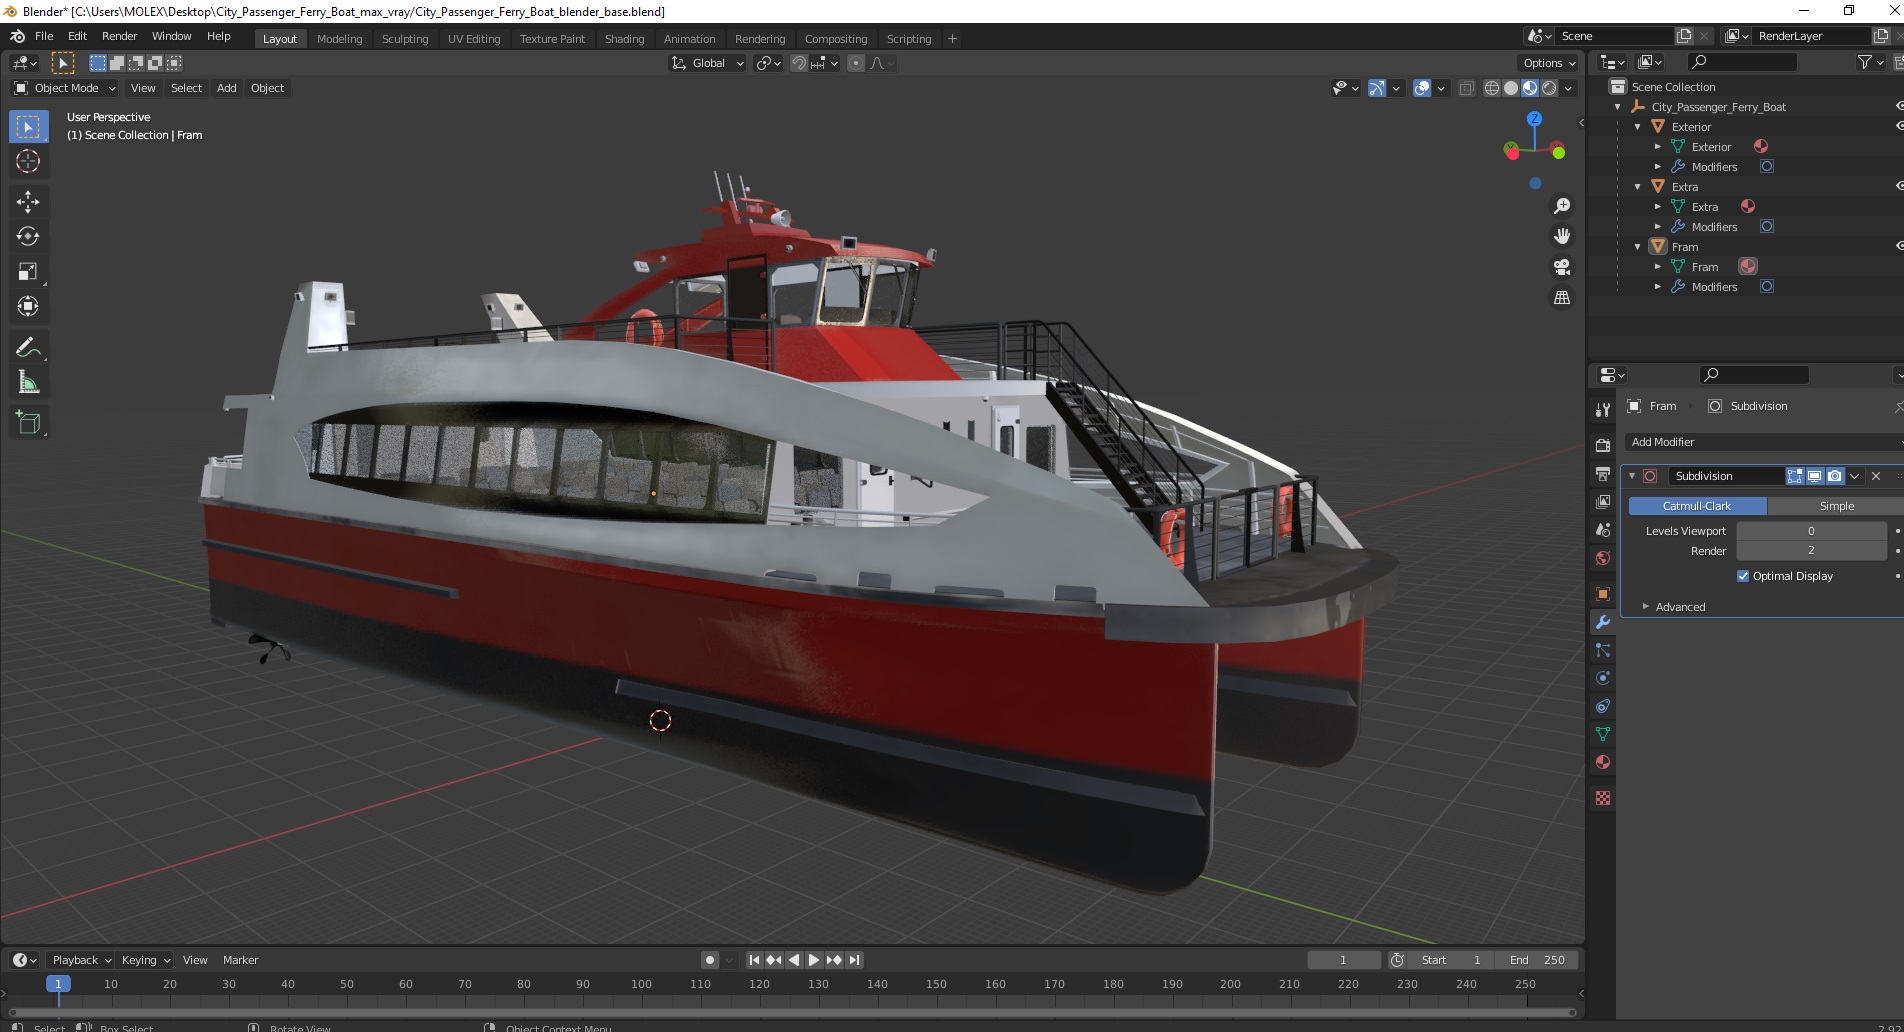The height and width of the screenshot is (1032, 1904).
Task: Toggle show gizmo button in viewport header
Action: [x=1377, y=88]
